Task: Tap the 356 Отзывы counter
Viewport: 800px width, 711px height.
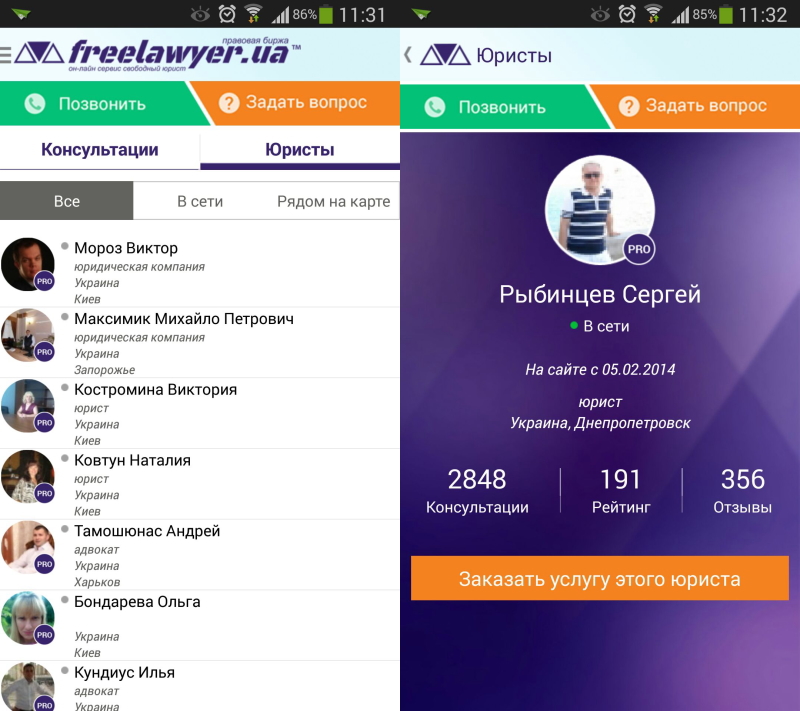Action: [742, 491]
